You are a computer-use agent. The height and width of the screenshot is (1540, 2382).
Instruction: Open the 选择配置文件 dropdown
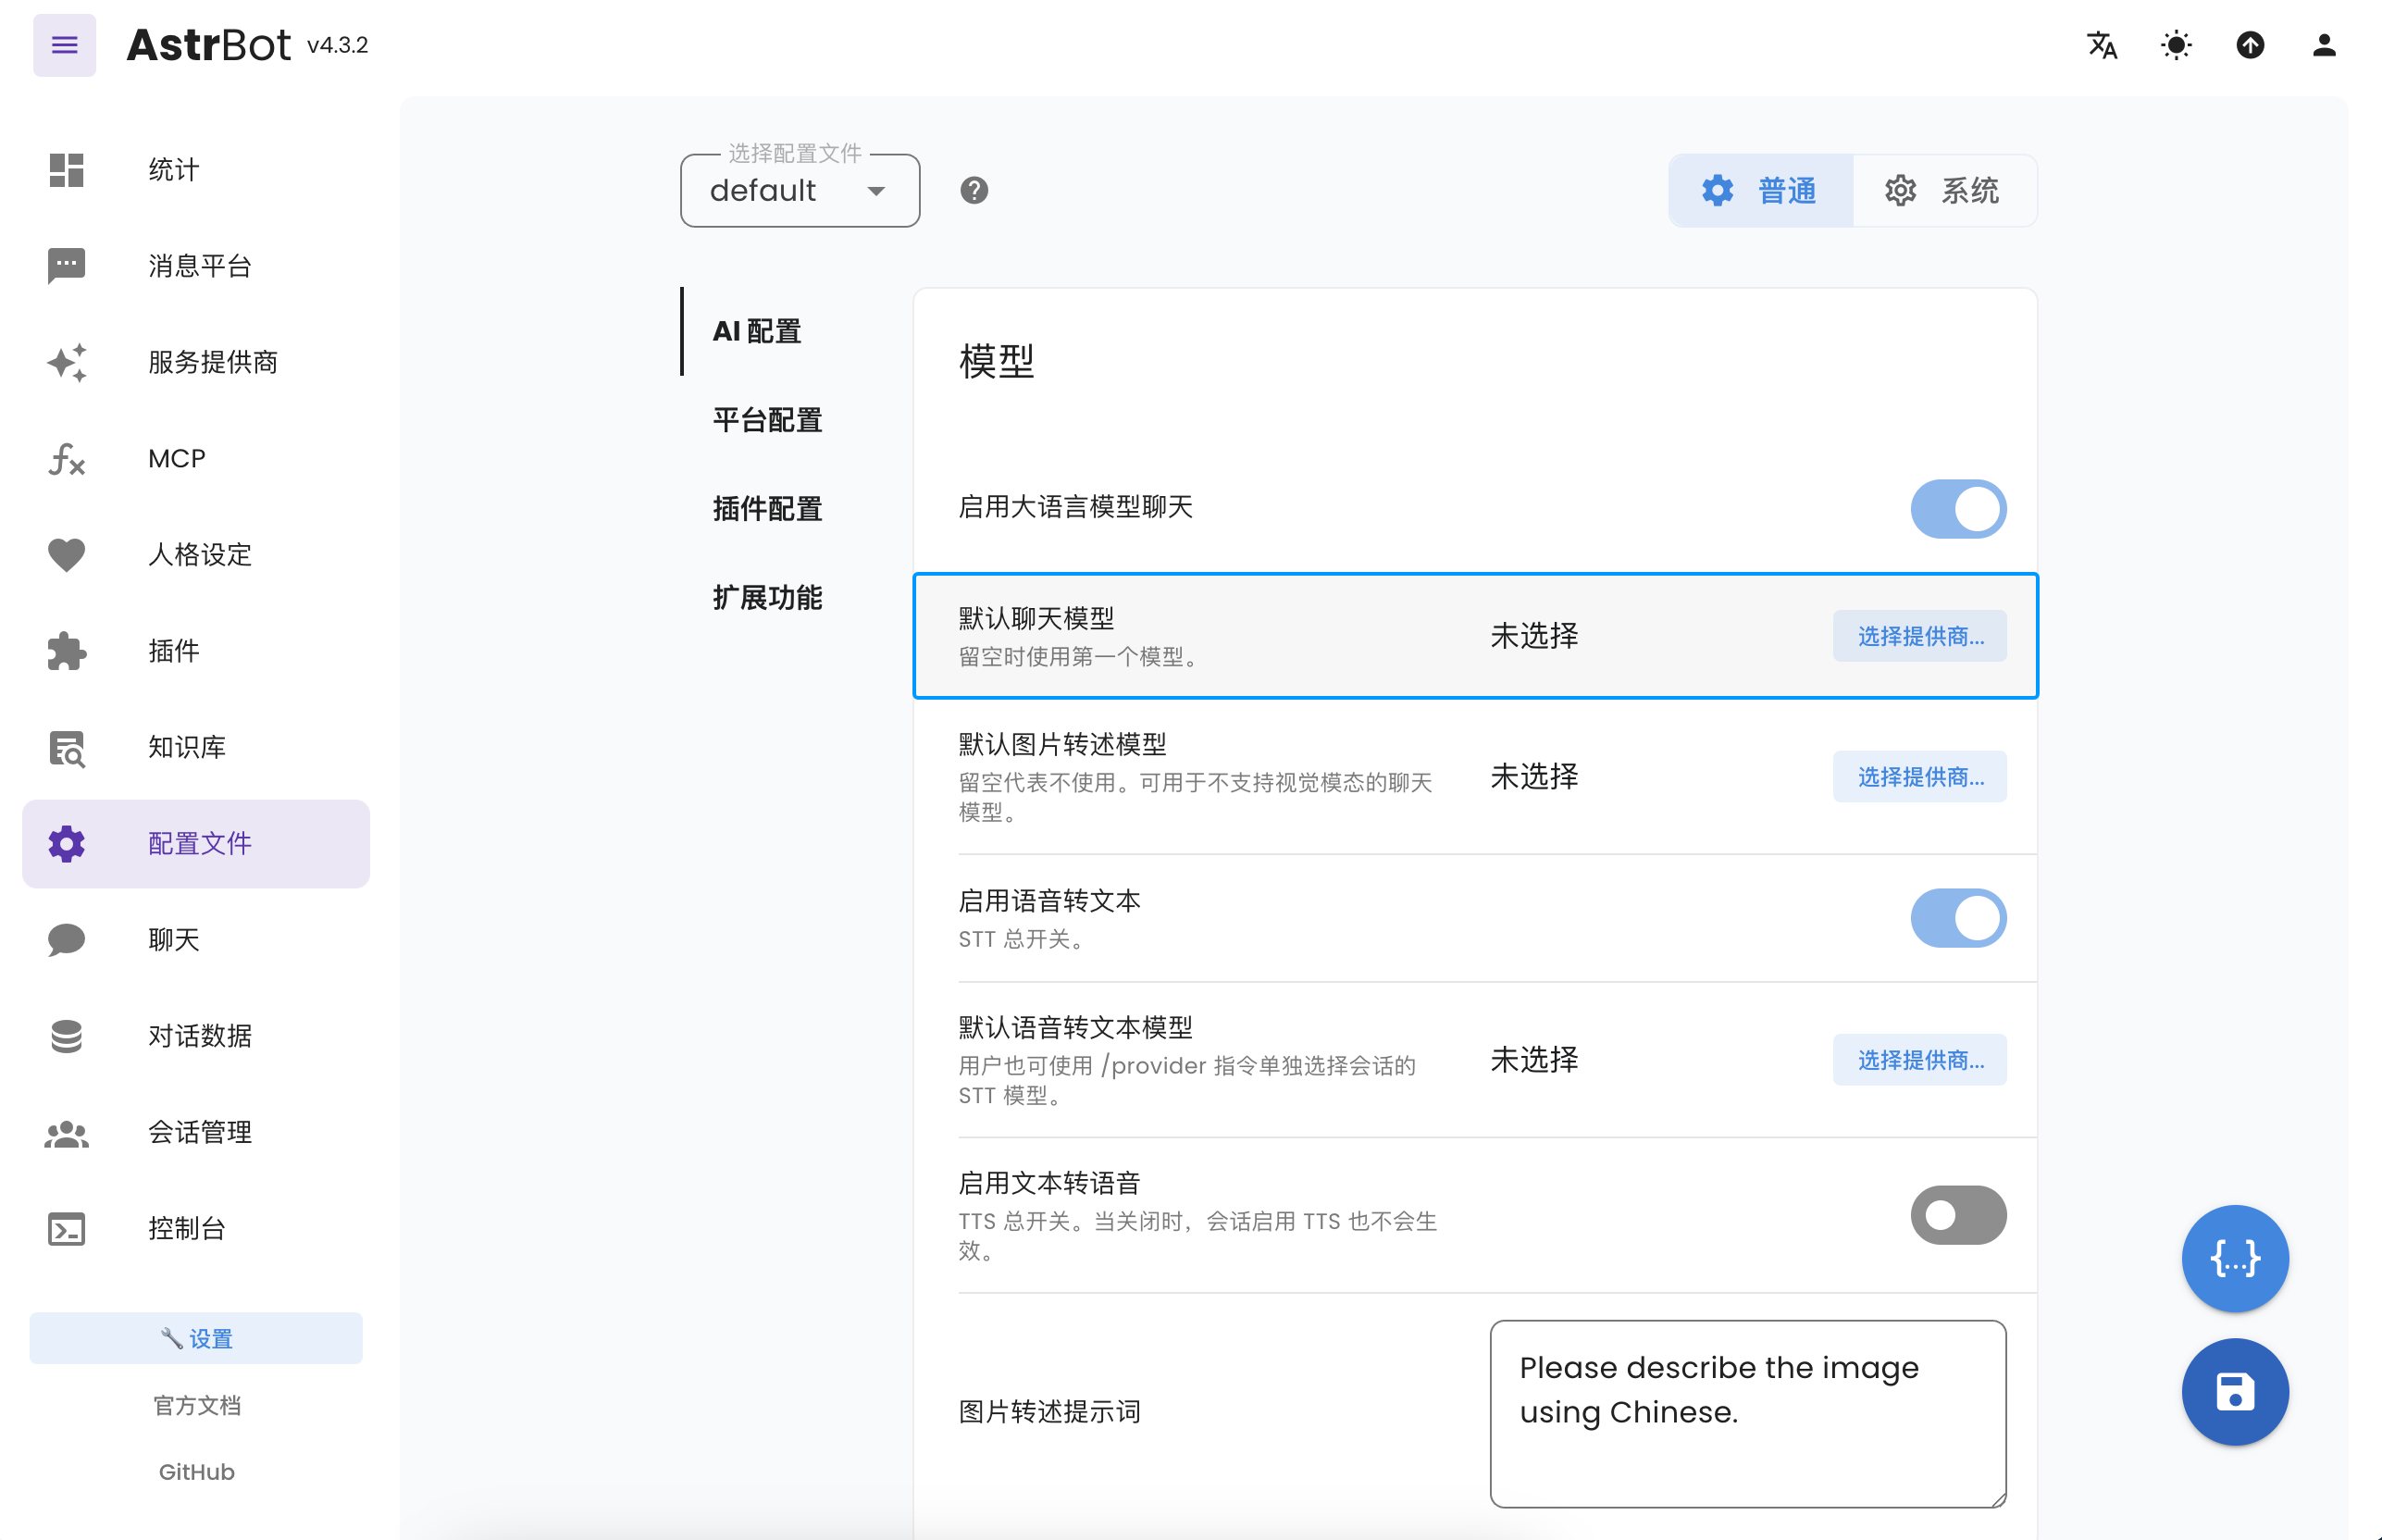(799, 190)
